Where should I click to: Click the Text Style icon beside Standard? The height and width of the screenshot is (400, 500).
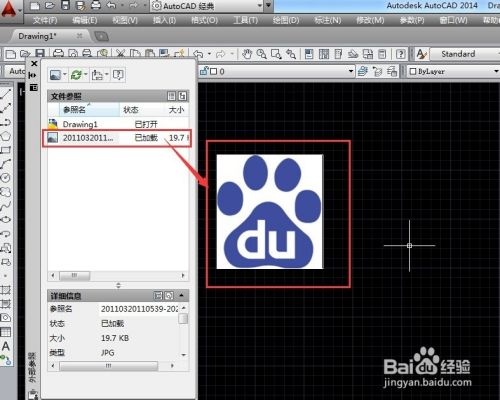pyautogui.click(x=422, y=54)
